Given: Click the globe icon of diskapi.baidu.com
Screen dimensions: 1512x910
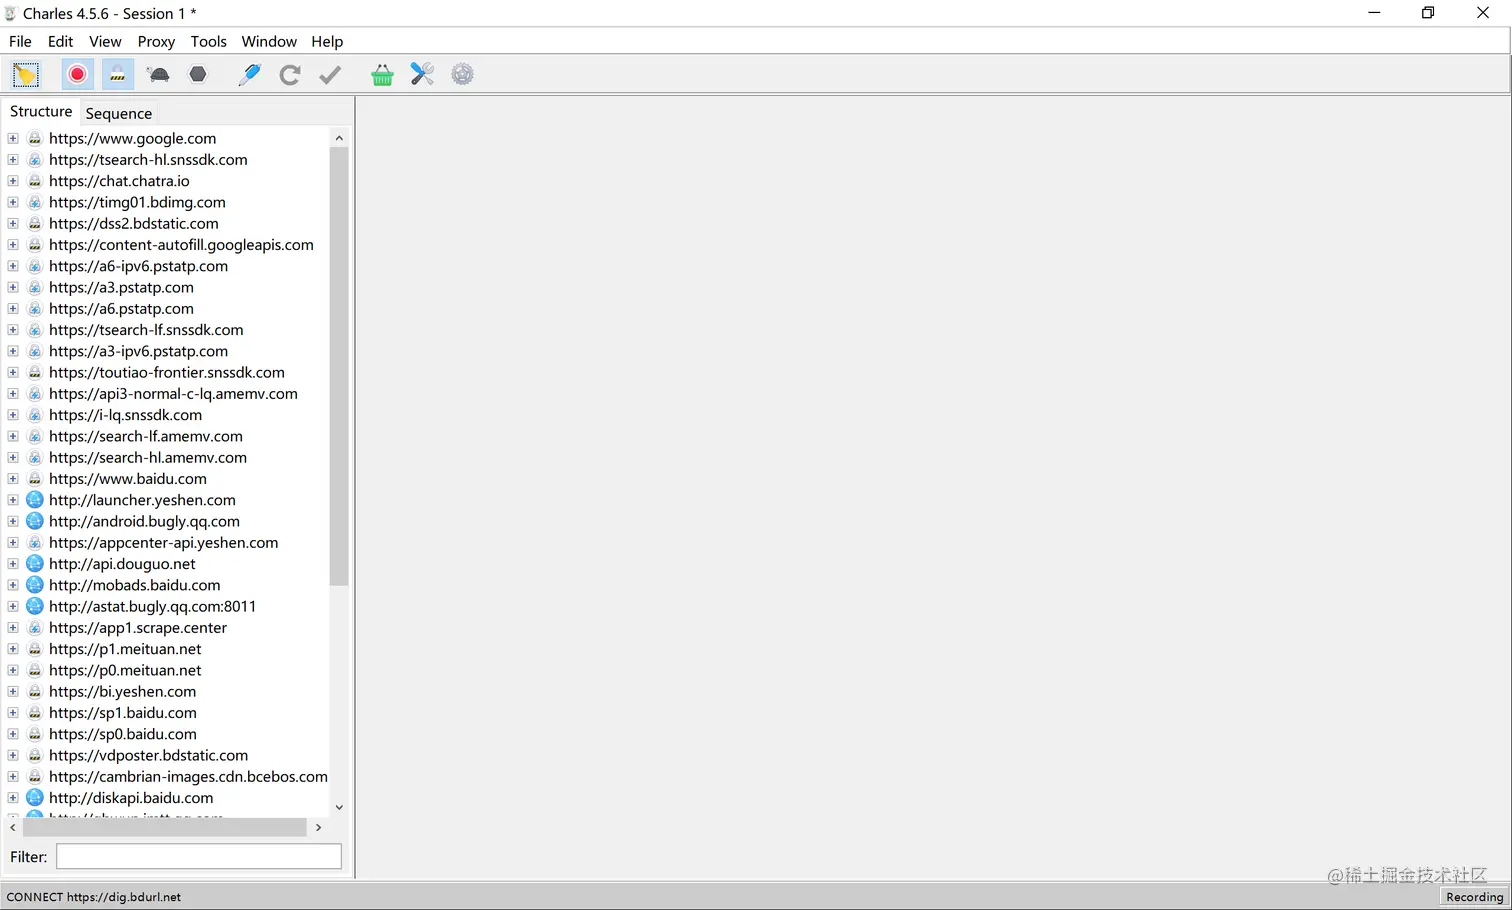Looking at the screenshot, I should (35, 798).
